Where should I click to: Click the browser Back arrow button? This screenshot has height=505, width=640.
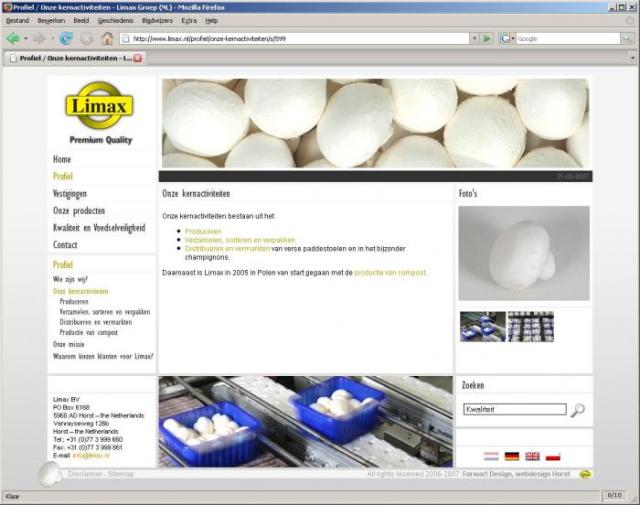[13, 38]
